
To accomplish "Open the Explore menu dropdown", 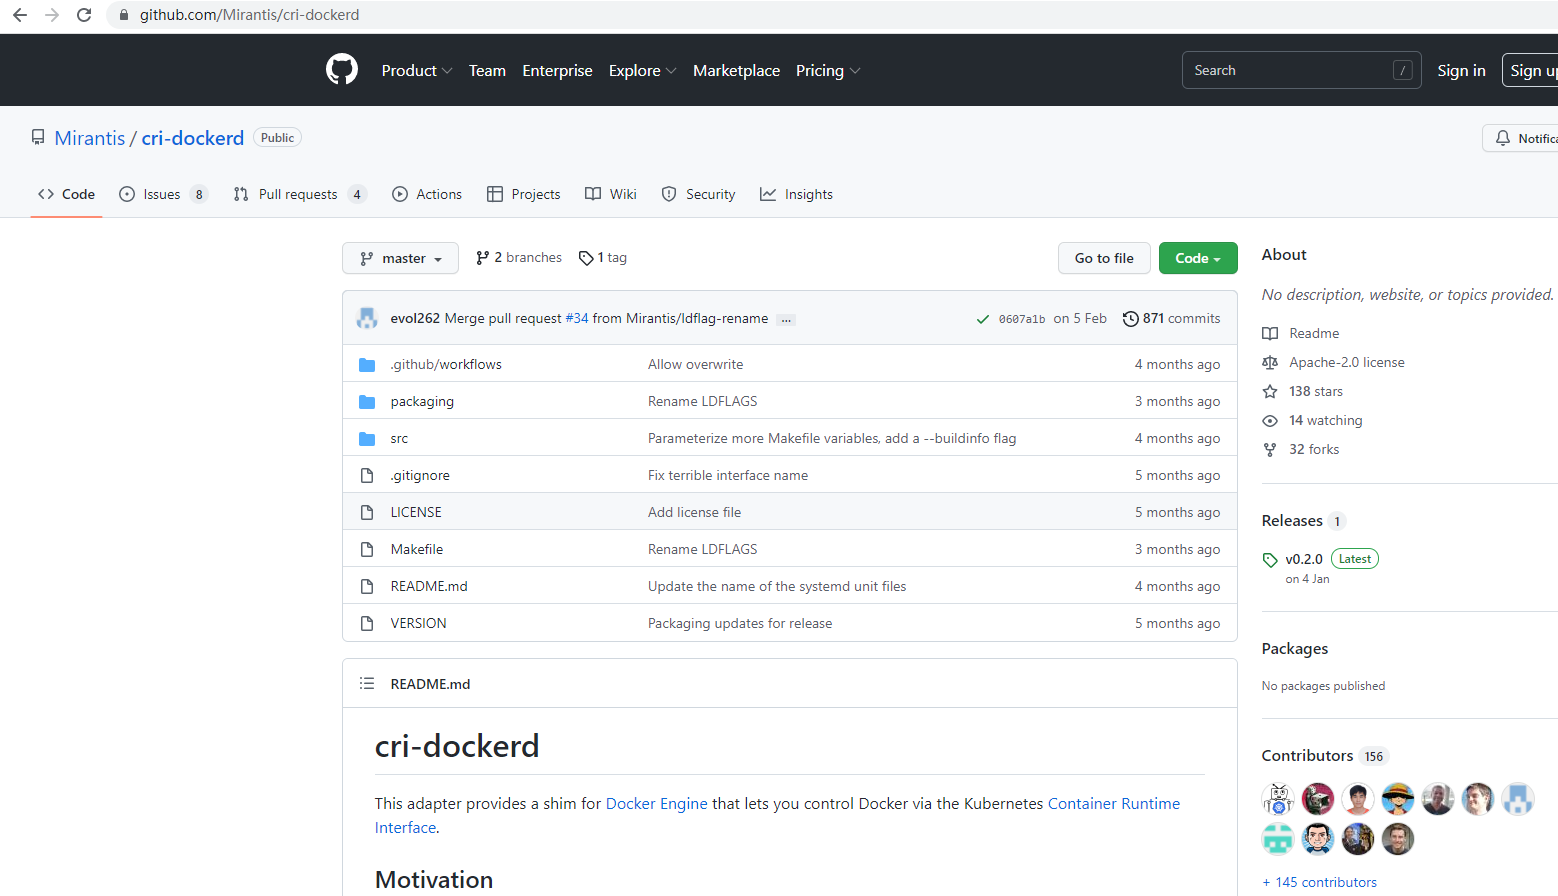I will click(x=643, y=71).
